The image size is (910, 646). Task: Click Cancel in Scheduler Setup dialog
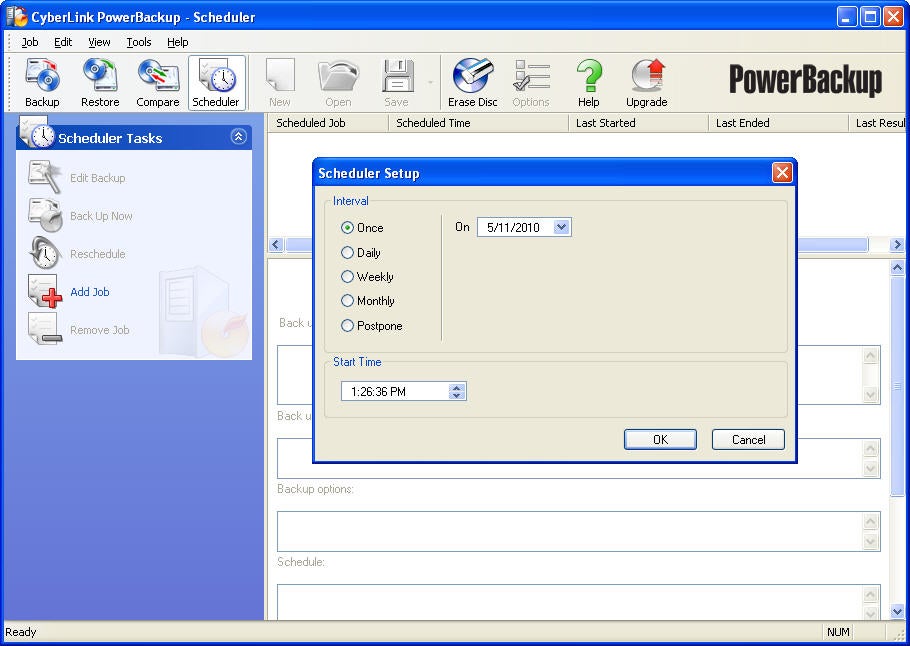(748, 440)
